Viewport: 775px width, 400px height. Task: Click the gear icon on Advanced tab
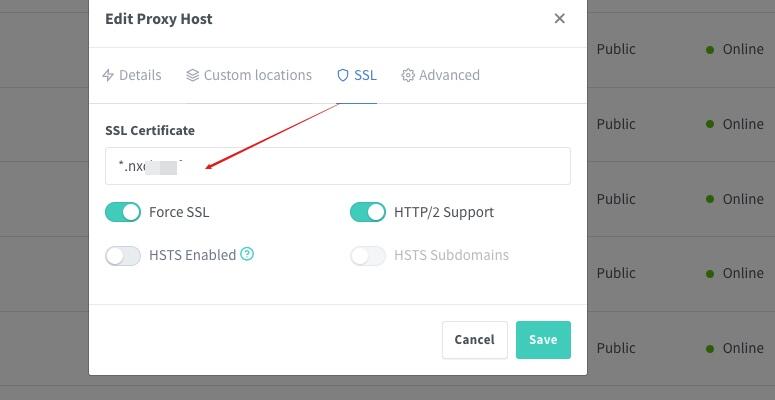(408, 75)
